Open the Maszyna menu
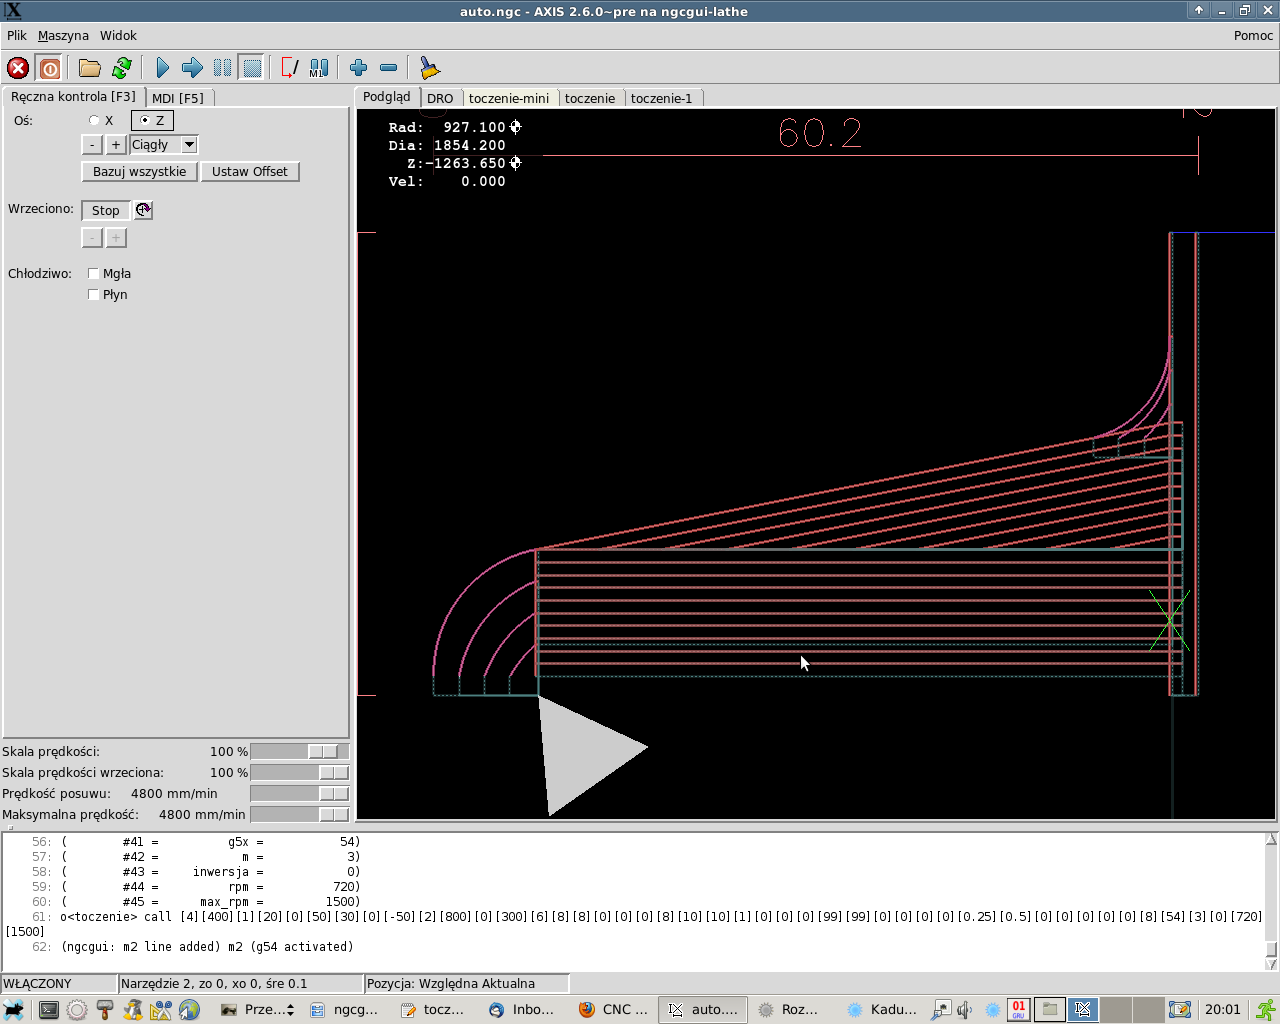1280x1024 pixels. click(63, 35)
